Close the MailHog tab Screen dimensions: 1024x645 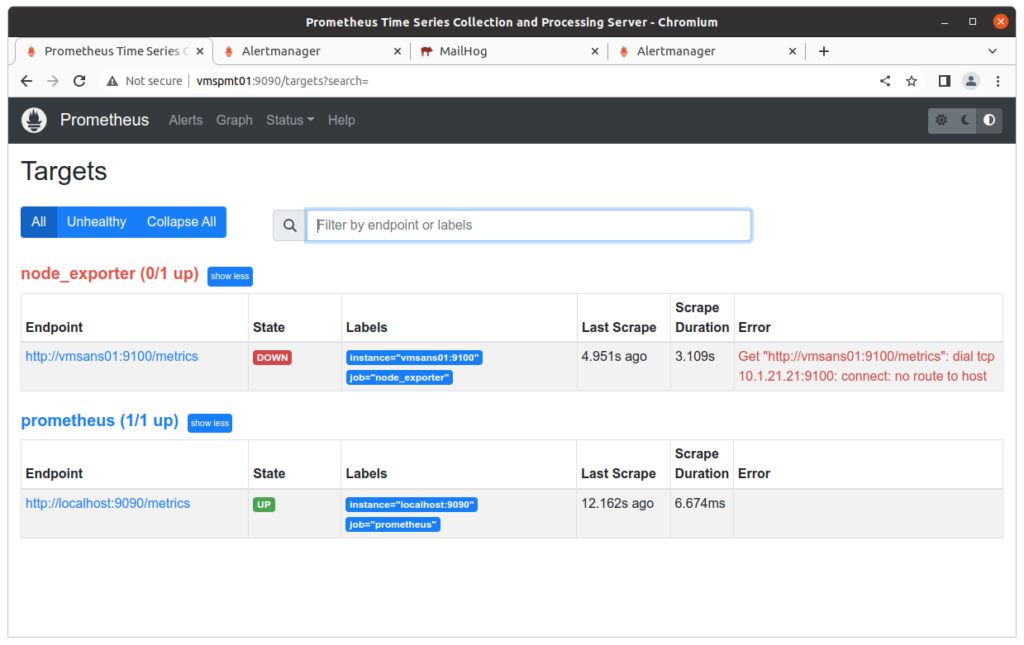(595, 51)
